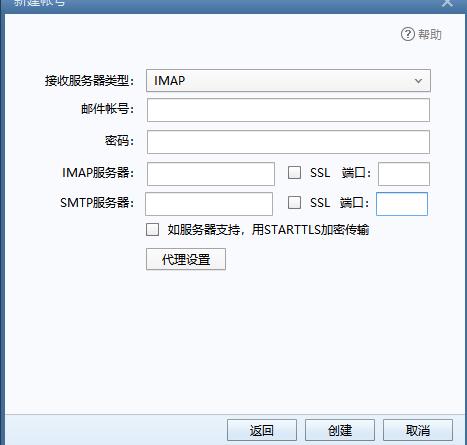
Task: Click the 取消 cancel button
Action: [418, 430]
